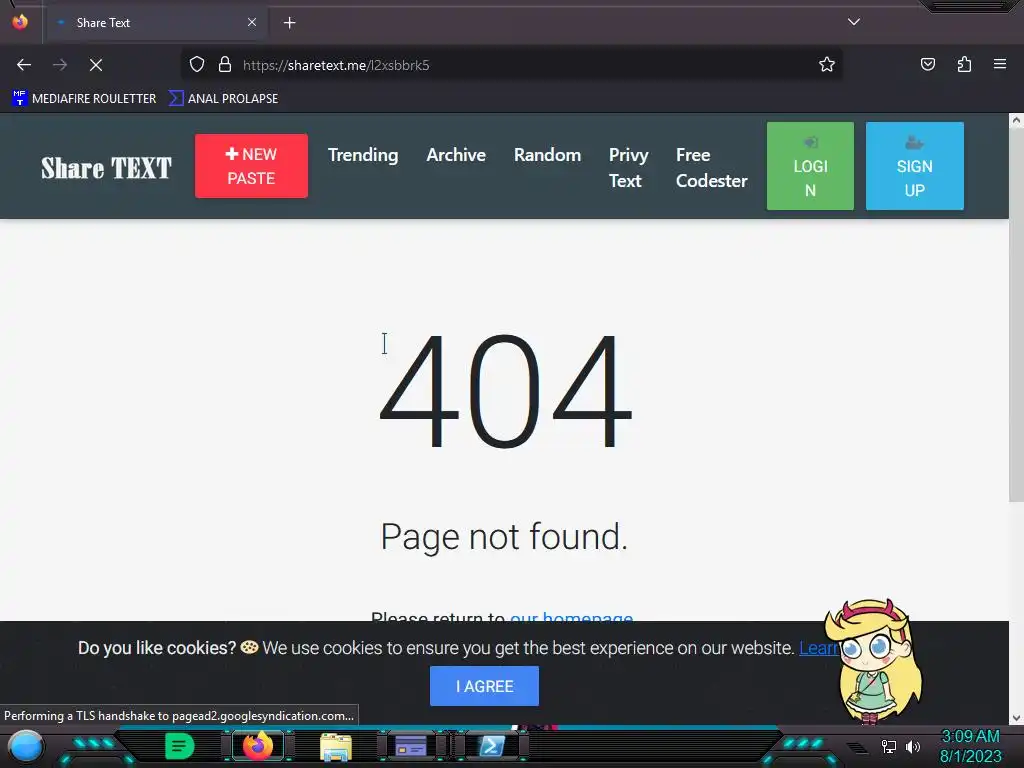The height and width of the screenshot is (768, 1024).
Task: Open the MEDIAFIRE ROULETTER bookmark
Action: (84, 99)
